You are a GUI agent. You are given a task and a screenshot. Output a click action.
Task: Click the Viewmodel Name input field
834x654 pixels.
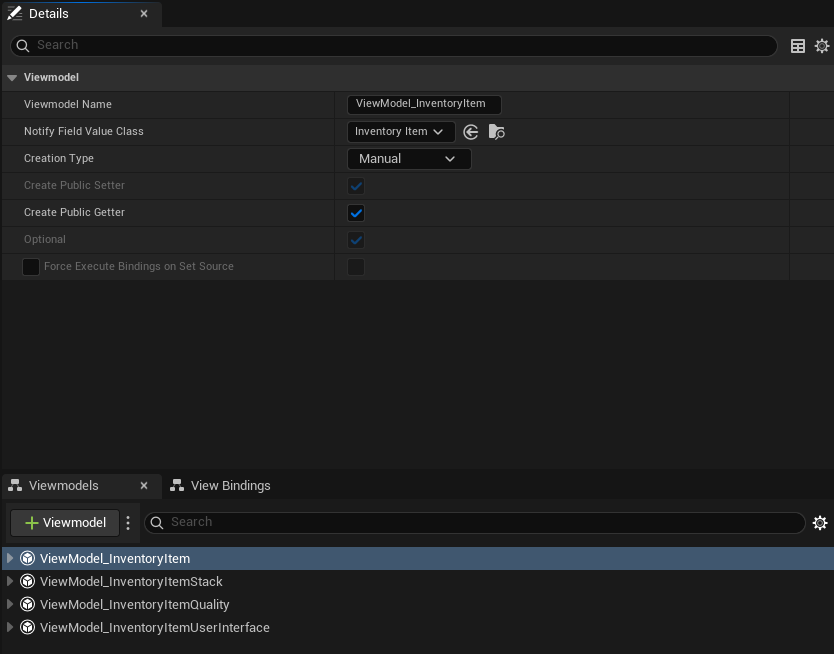(x=423, y=104)
